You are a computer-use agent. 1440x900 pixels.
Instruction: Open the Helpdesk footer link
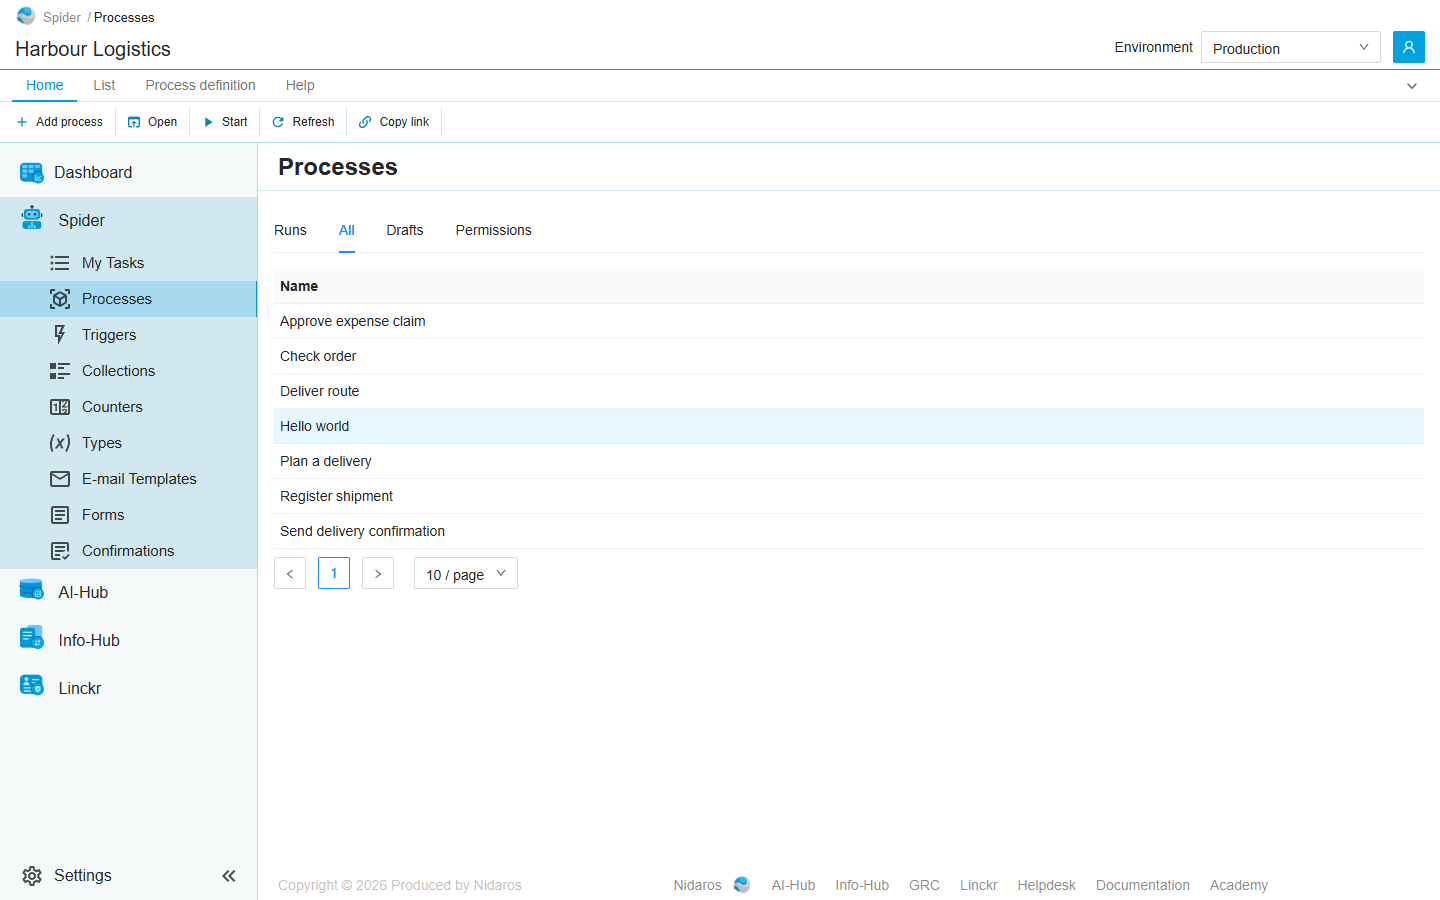tap(1047, 885)
